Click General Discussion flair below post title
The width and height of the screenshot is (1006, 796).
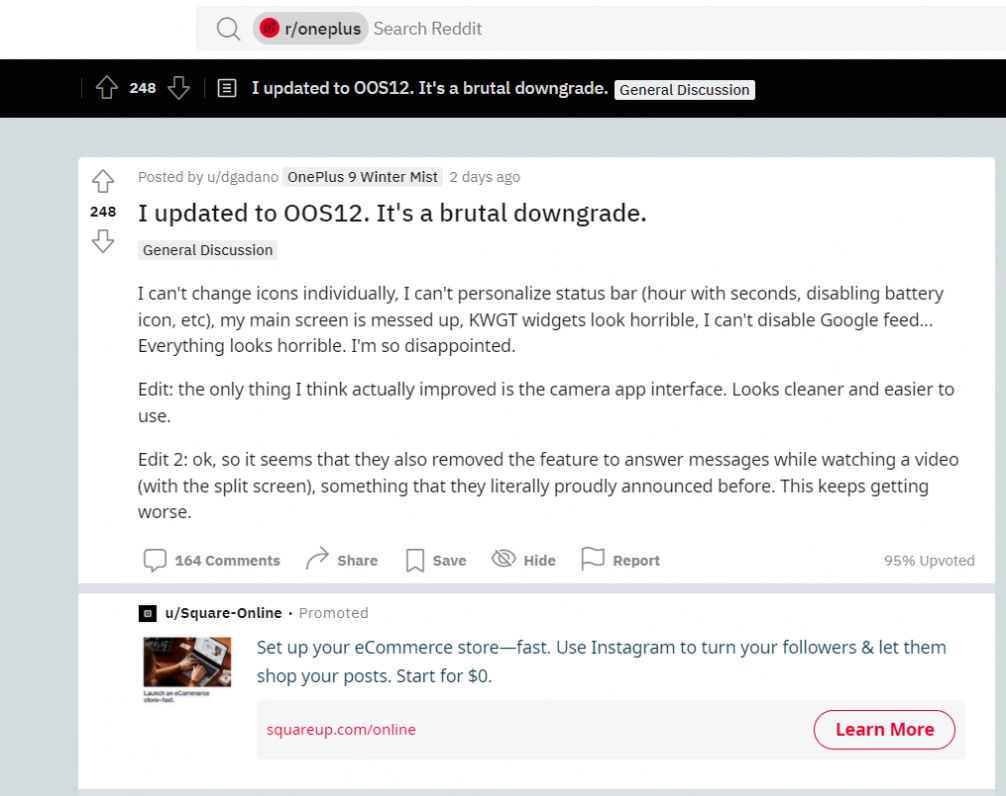tap(208, 250)
